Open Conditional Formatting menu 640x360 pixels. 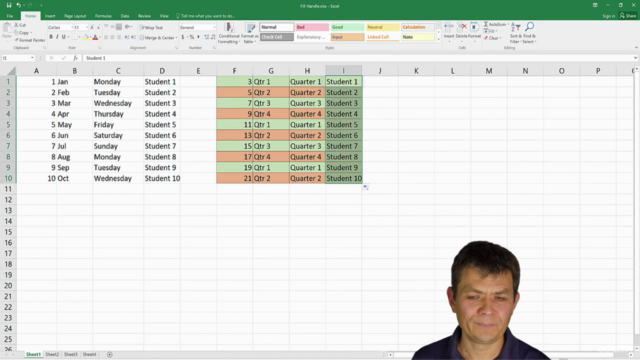tap(229, 33)
